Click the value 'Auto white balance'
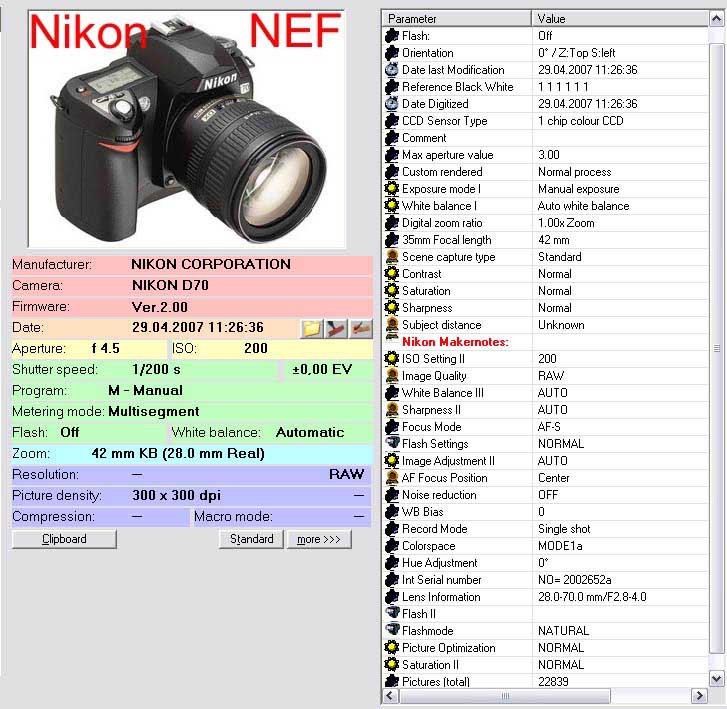The height and width of the screenshot is (709, 727). [x=583, y=205]
